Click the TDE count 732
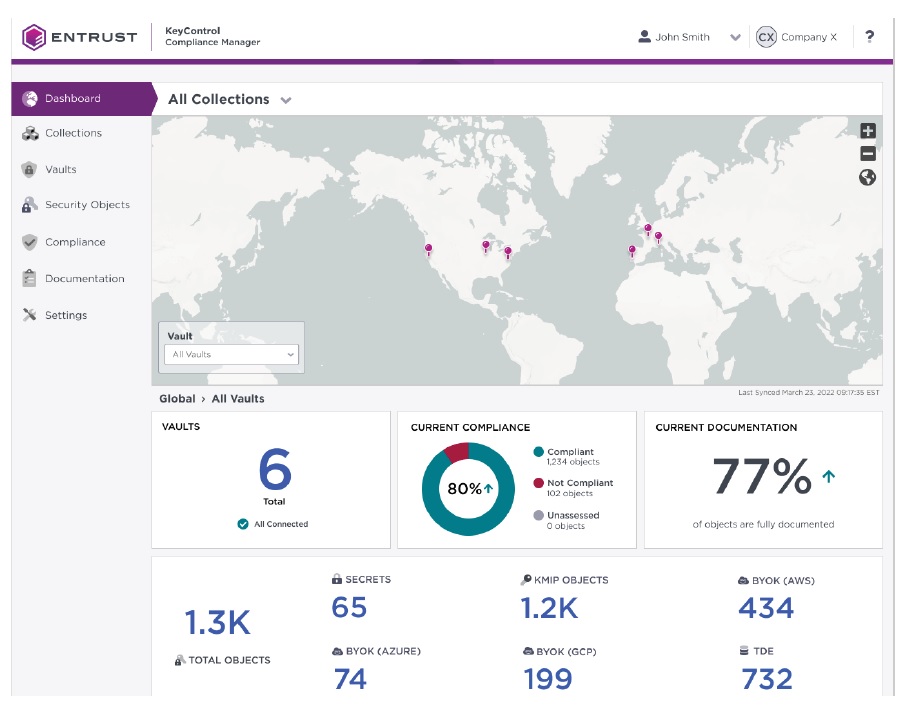Screen dimensions: 914x705 click(x=767, y=679)
